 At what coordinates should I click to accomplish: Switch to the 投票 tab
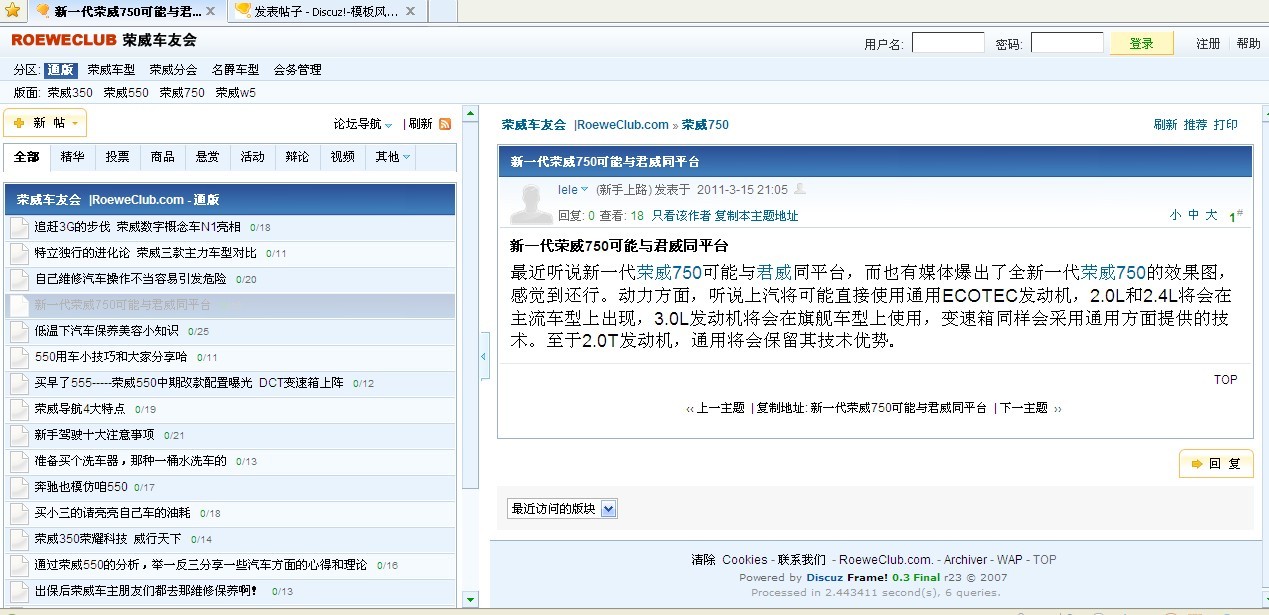118,157
